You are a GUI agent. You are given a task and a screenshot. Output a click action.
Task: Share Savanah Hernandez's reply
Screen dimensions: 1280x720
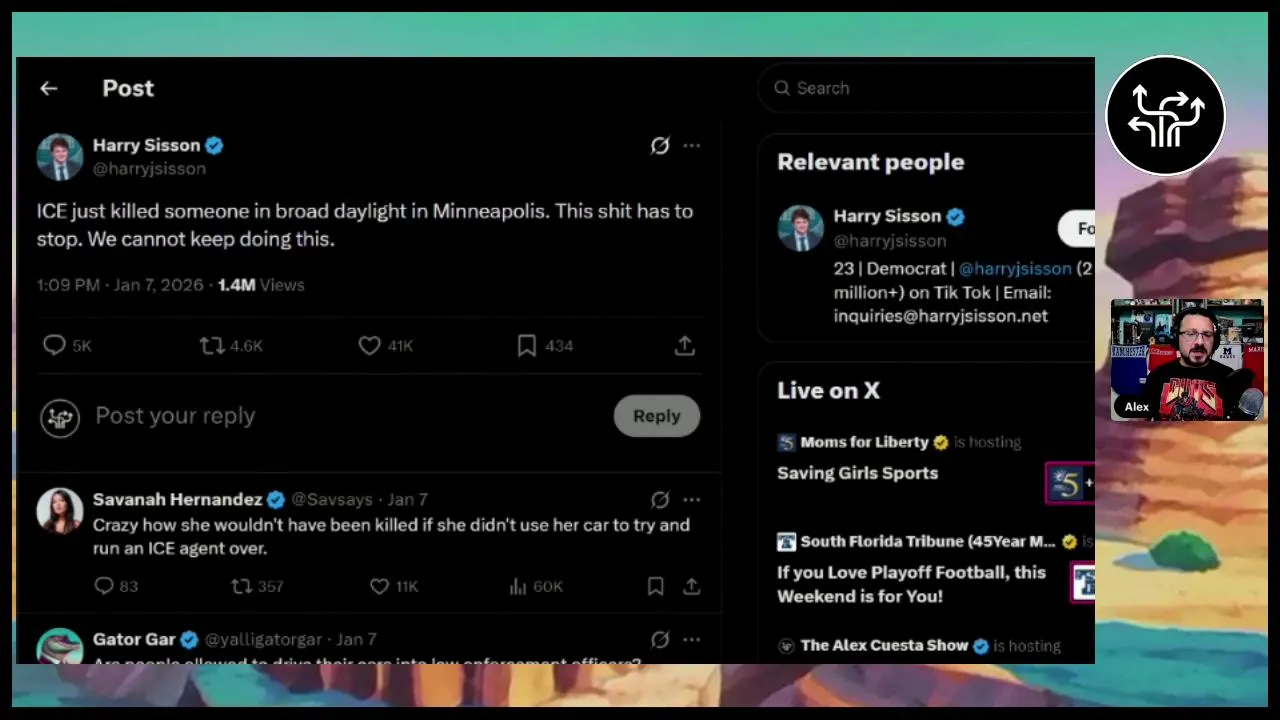pyautogui.click(x=691, y=586)
